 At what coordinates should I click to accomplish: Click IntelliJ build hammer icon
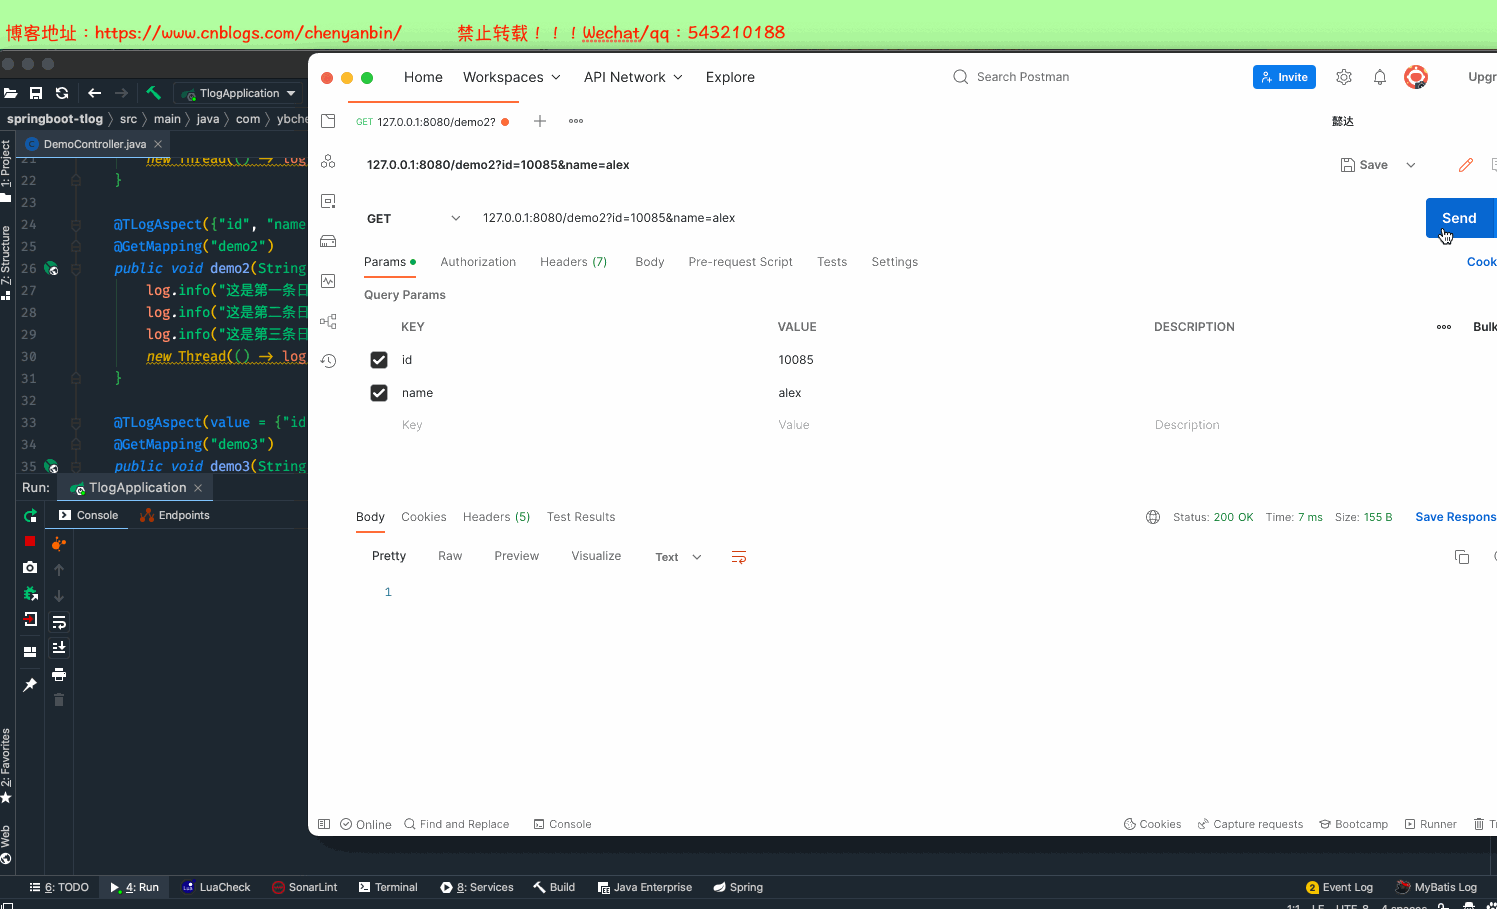(x=153, y=93)
